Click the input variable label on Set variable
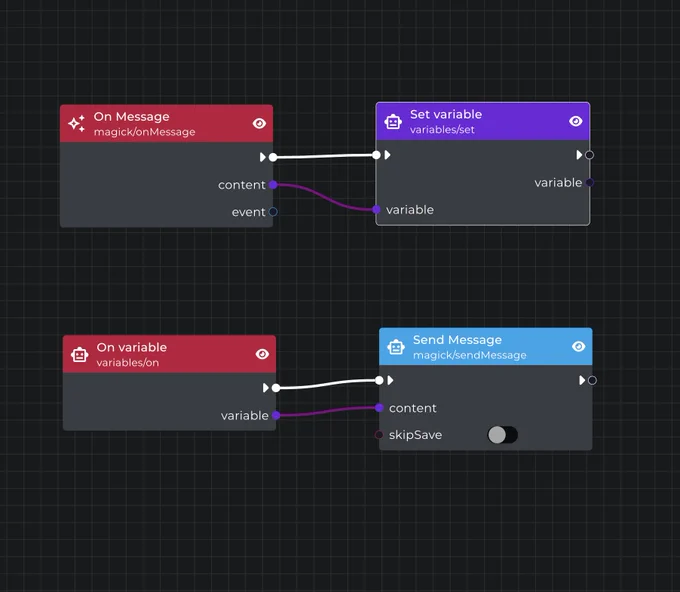Screen dimensions: 680x592 click(410, 210)
